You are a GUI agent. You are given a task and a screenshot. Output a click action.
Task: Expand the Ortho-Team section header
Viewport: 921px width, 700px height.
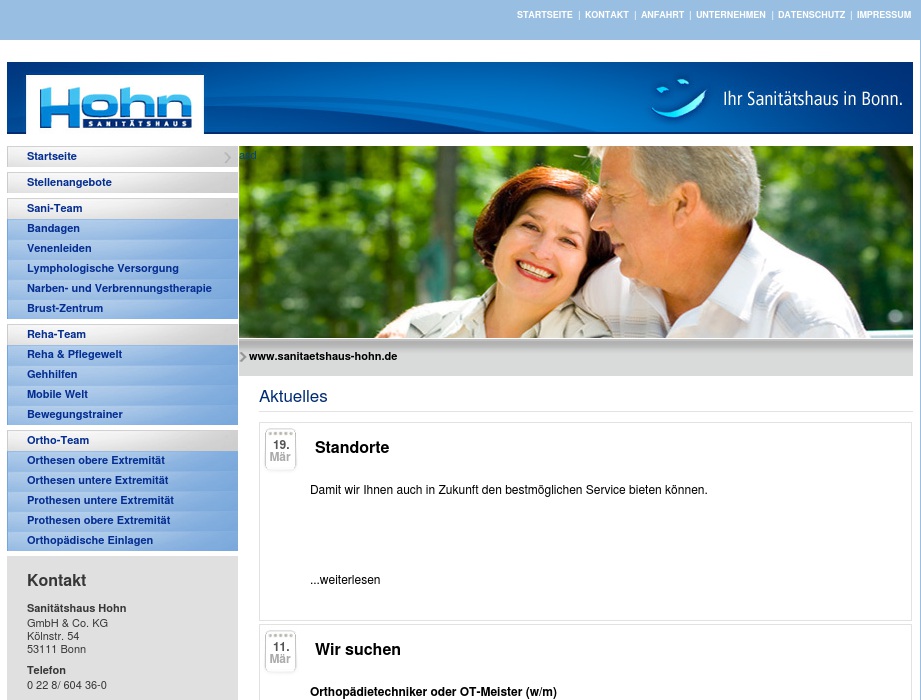click(58, 440)
